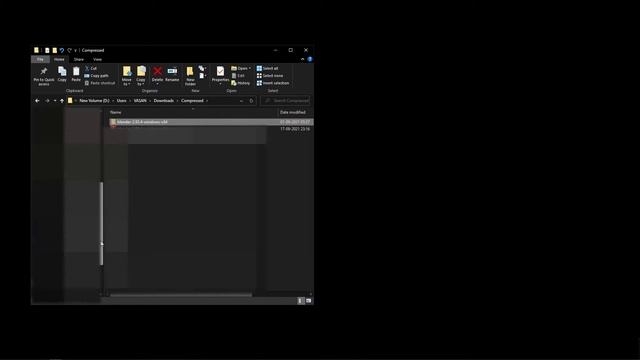
Task: Click Select none in Select group
Action: (270, 76)
